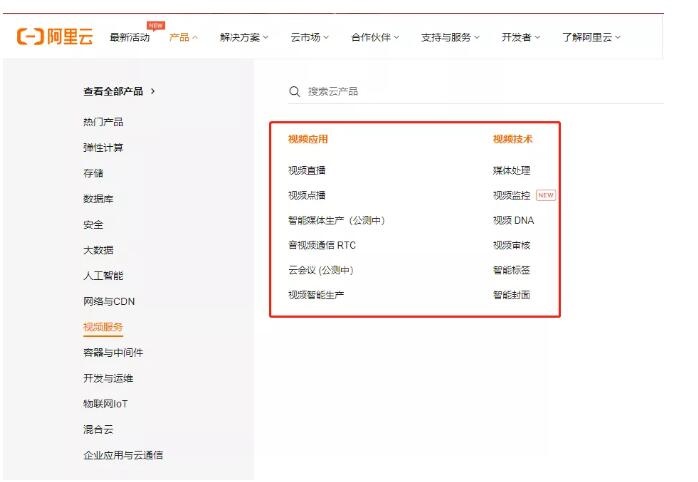Select 企业应用与云通信 category
The height and width of the screenshot is (482, 698).
(x=123, y=455)
